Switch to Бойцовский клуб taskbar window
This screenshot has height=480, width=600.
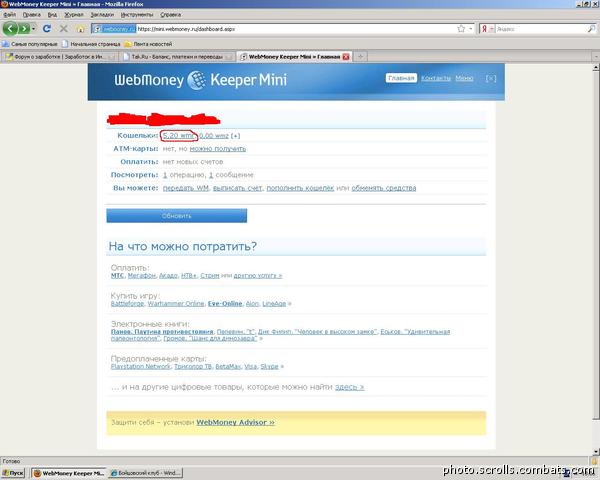click(x=145, y=473)
